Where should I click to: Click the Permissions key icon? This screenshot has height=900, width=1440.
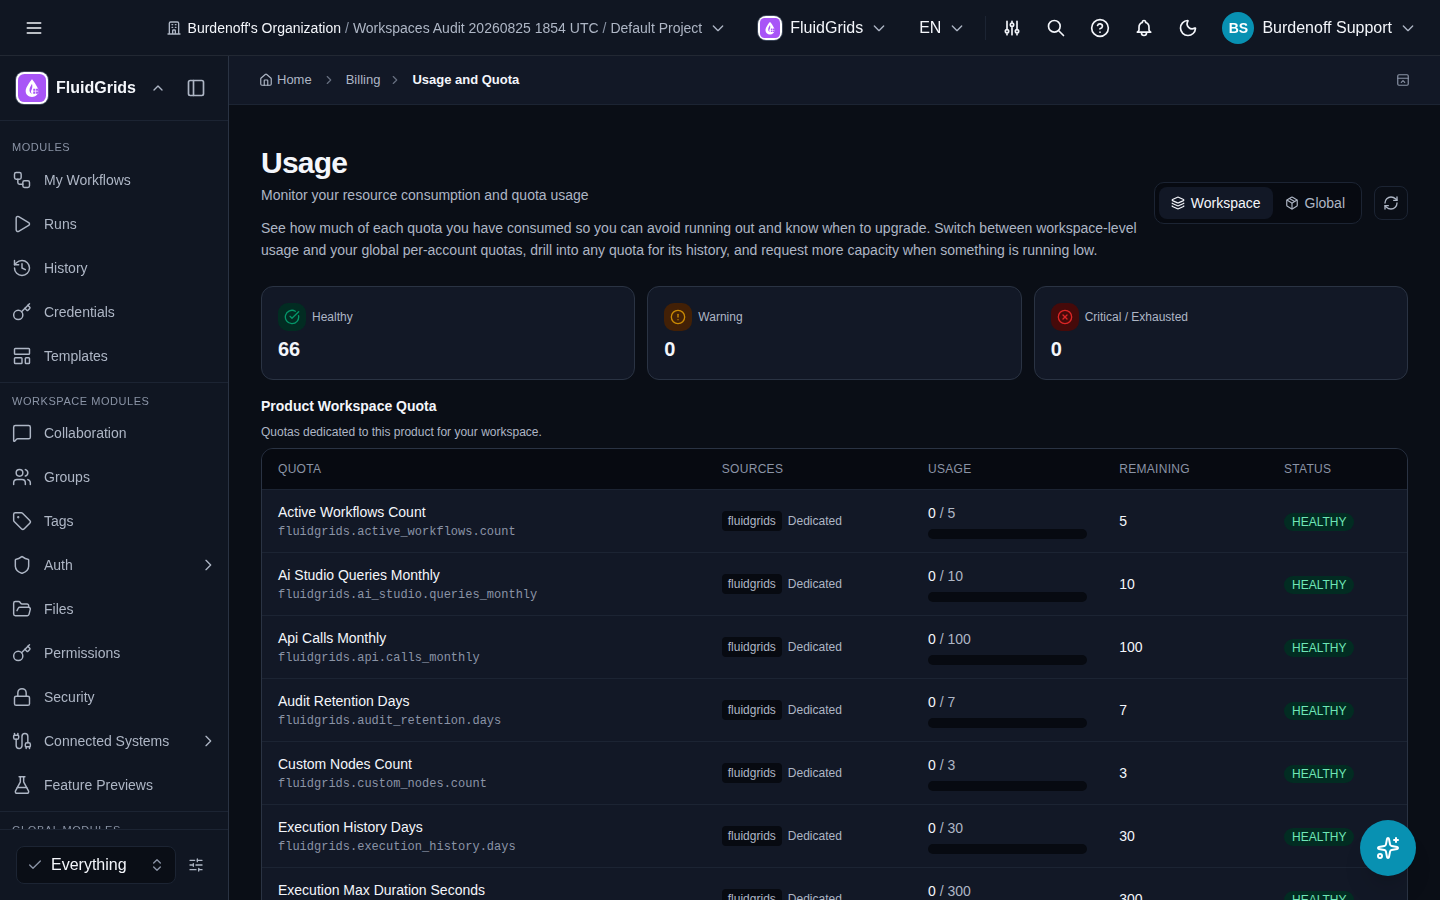[x=22, y=653]
